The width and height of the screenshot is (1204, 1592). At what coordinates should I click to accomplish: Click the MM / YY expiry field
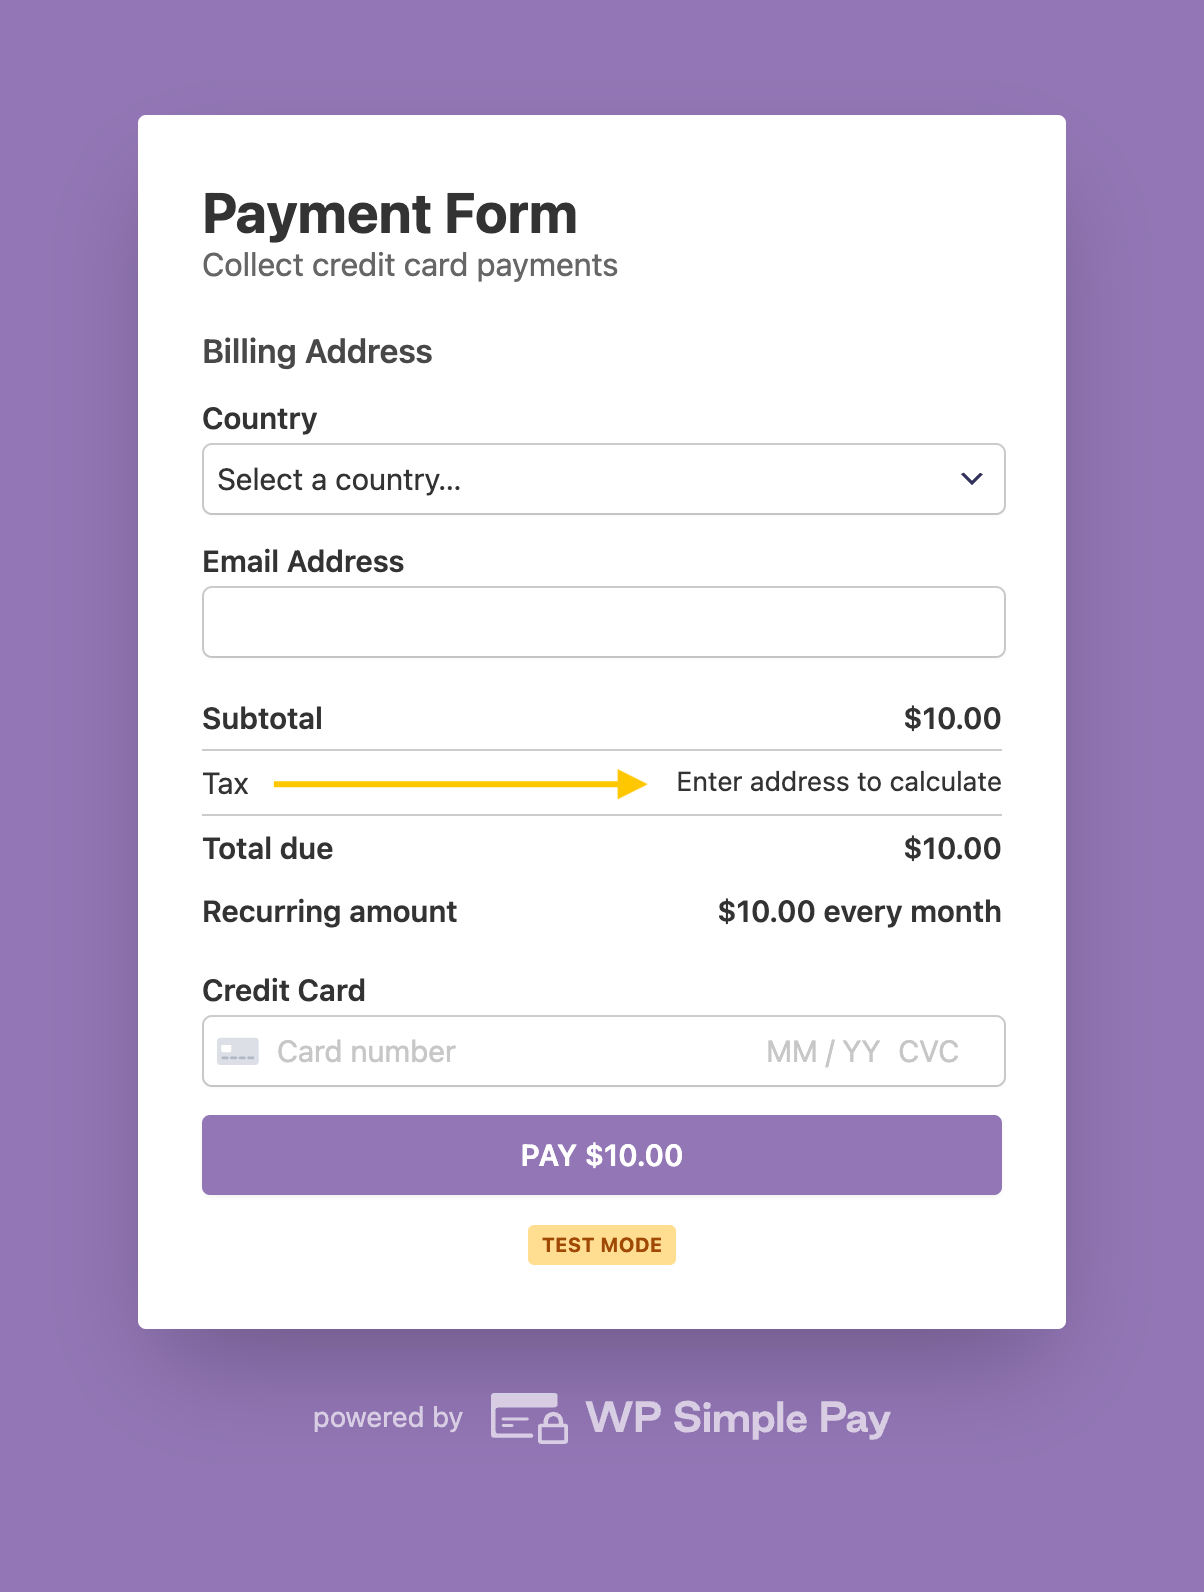coord(822,1051)
